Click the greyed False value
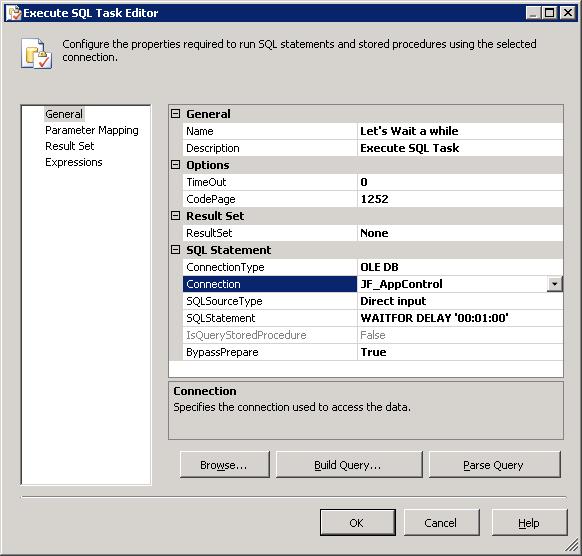The width and height of the screenshot is (582, 556). tap(460, 335)
